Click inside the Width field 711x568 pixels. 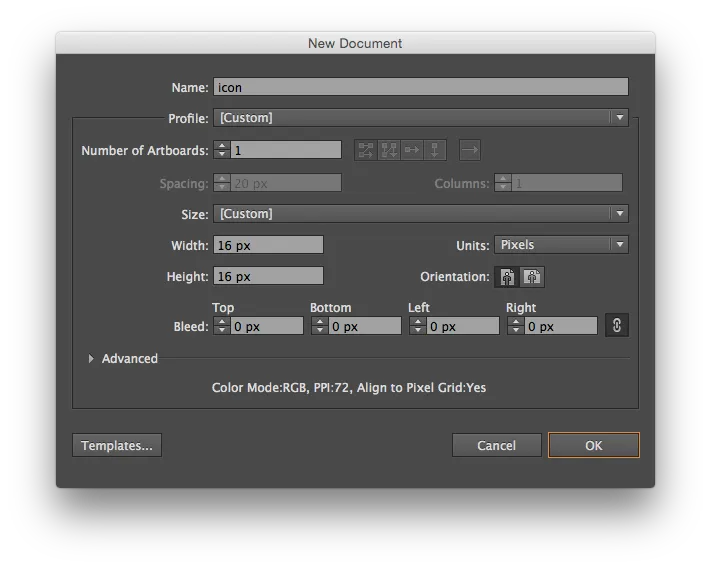(268, 245)
